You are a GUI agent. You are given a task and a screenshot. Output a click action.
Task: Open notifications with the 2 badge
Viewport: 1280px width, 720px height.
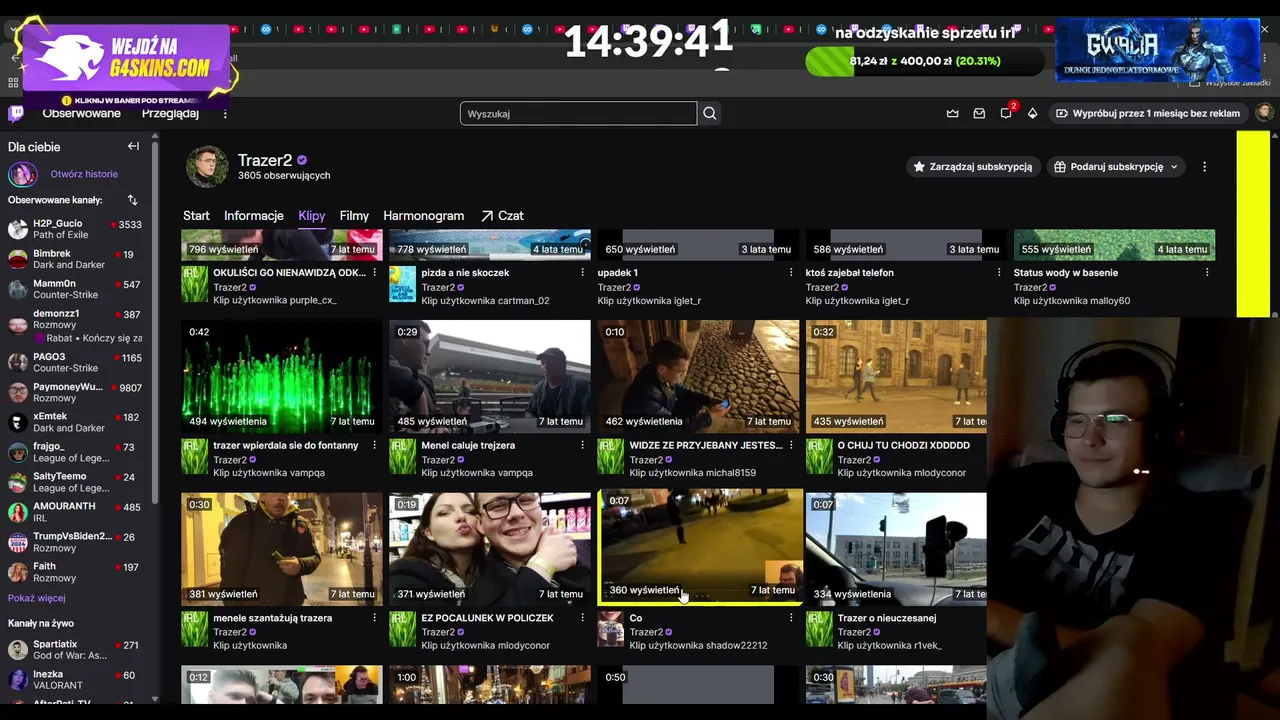(1007, 113)
